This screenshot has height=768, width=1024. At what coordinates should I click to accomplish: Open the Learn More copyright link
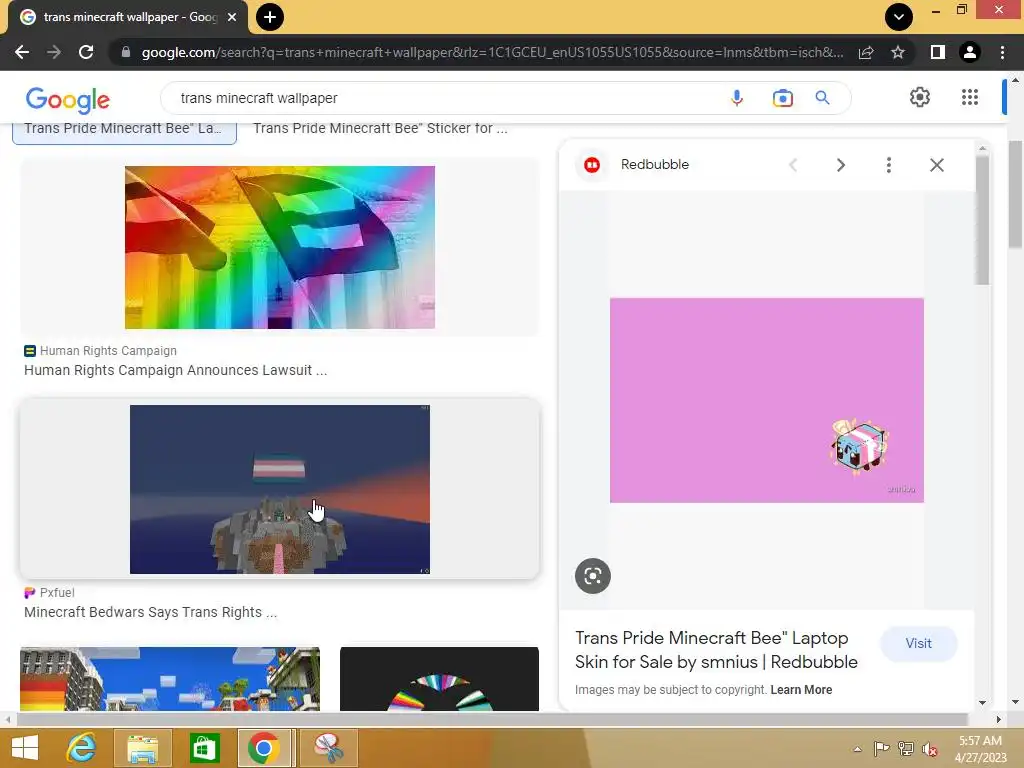[x=801, y=690]
